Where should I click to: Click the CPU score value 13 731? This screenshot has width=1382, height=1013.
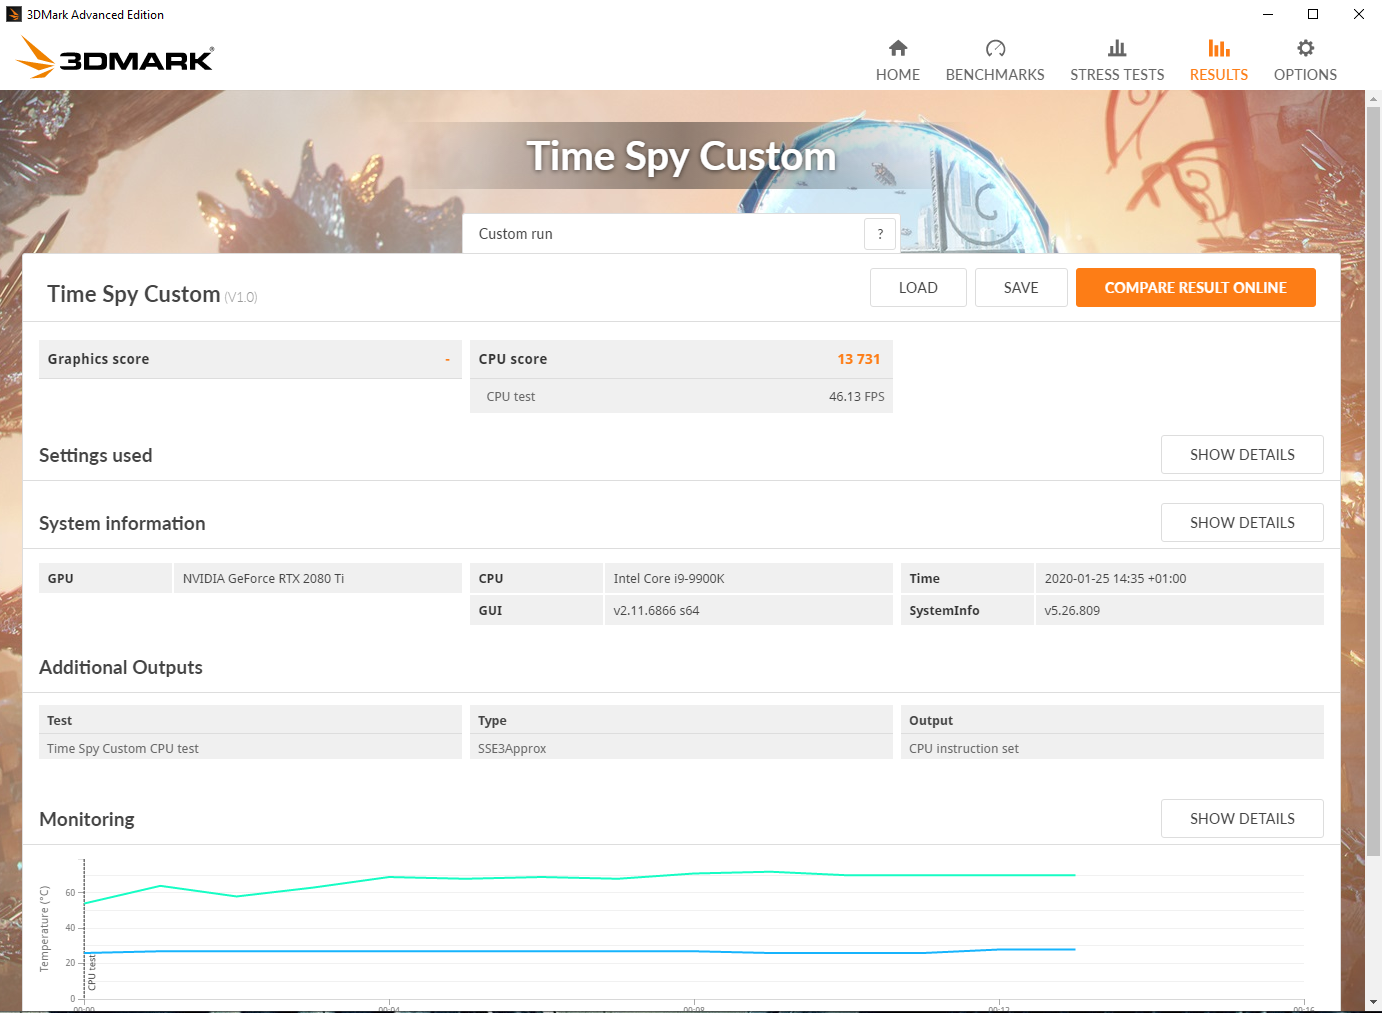[x=859, y=359]
